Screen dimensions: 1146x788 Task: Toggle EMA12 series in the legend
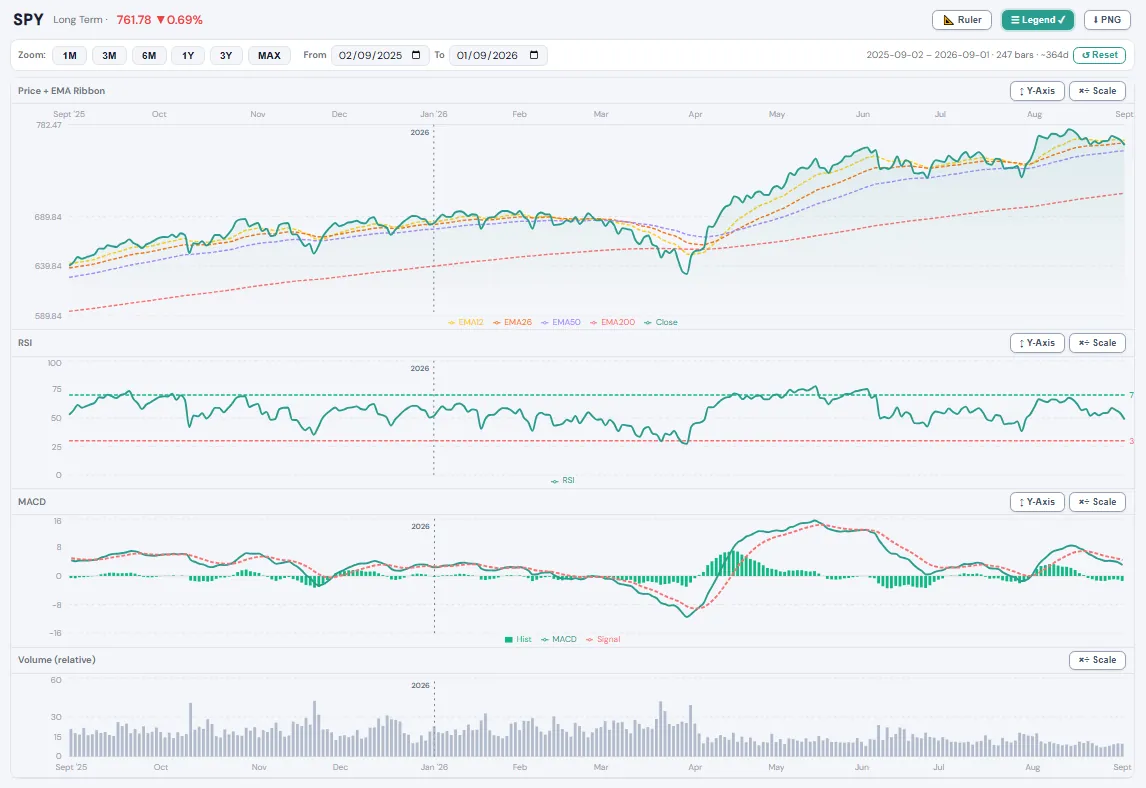[466, 322]
